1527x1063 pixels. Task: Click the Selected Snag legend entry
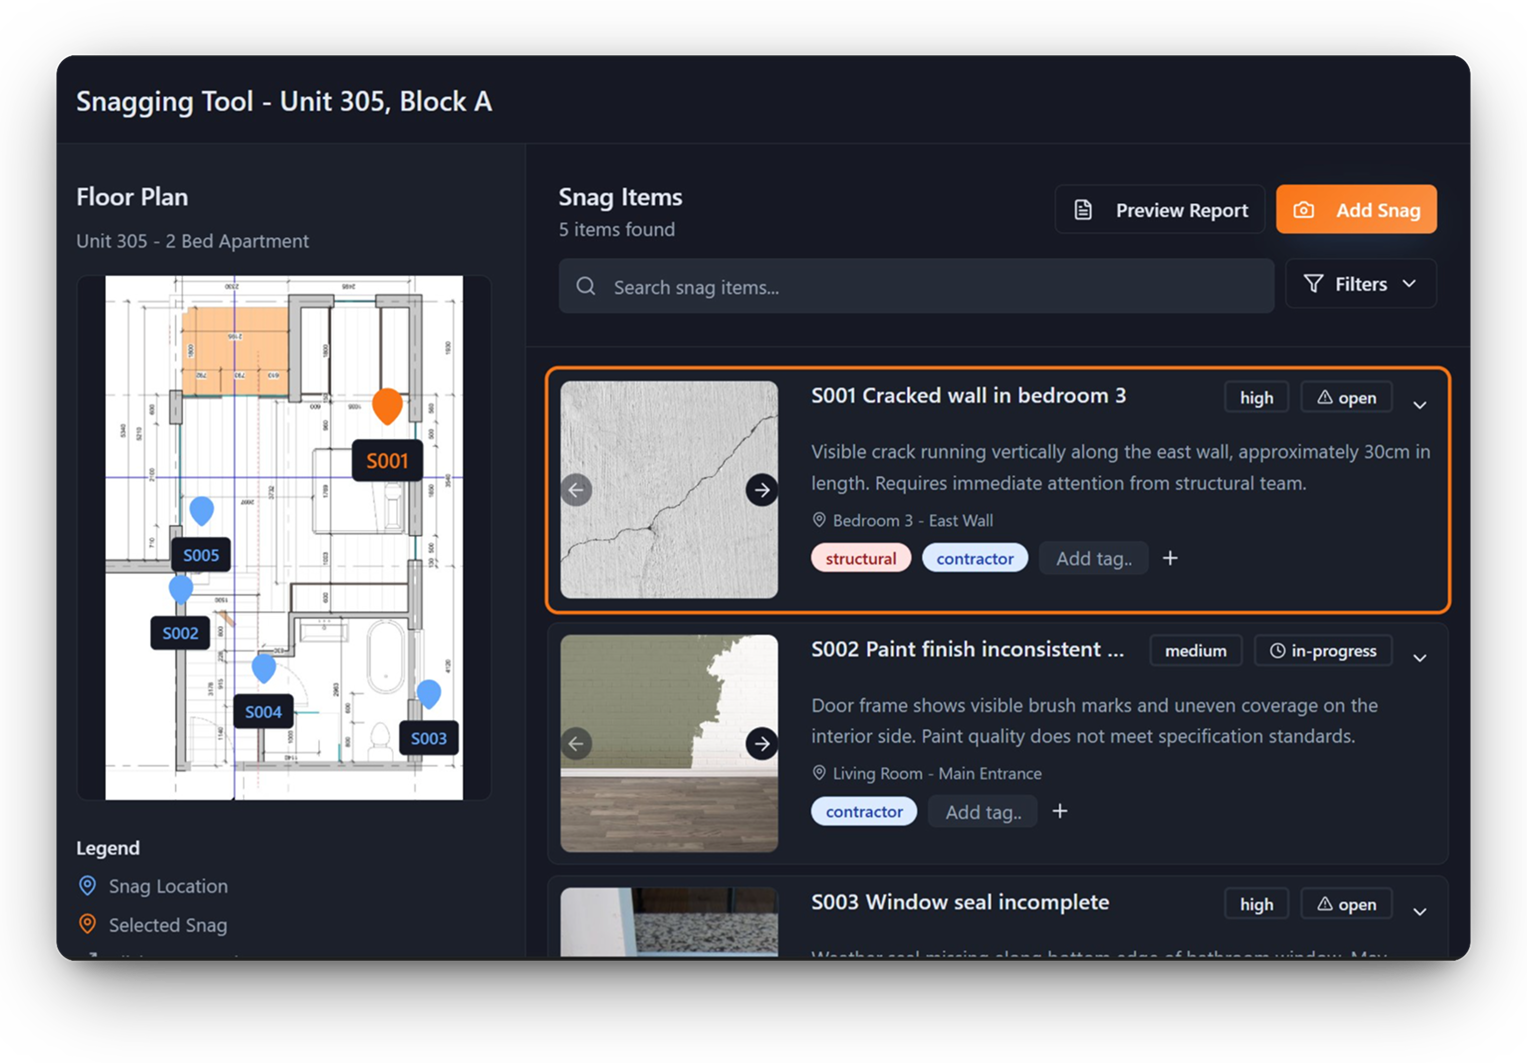[x=153, y=925]
